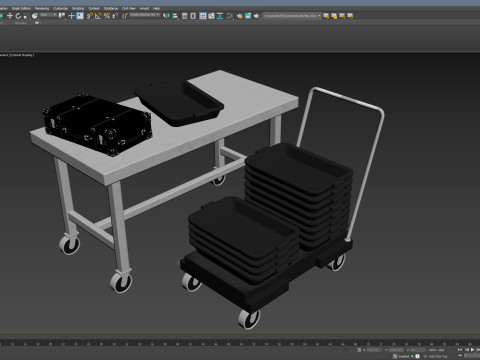Screen dimensions: 480x360
Task: Open the reference coordinate system dropdown
Action: 48,15
